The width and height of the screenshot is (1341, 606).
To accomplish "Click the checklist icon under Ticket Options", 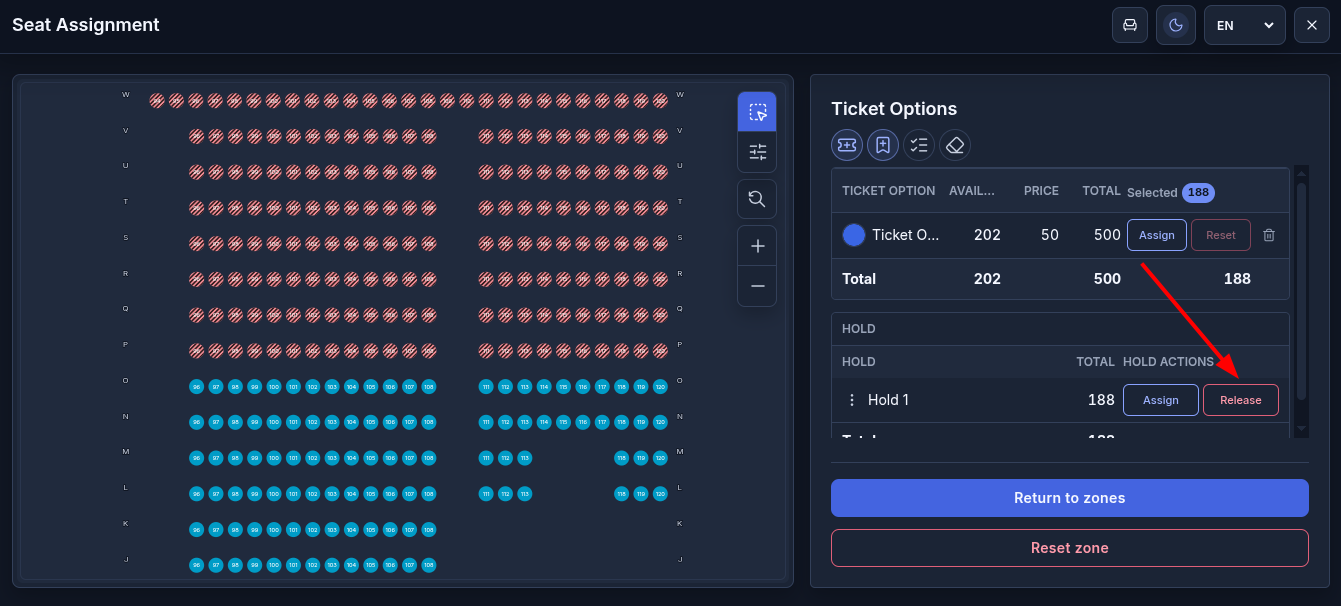I will click(919, 145).
